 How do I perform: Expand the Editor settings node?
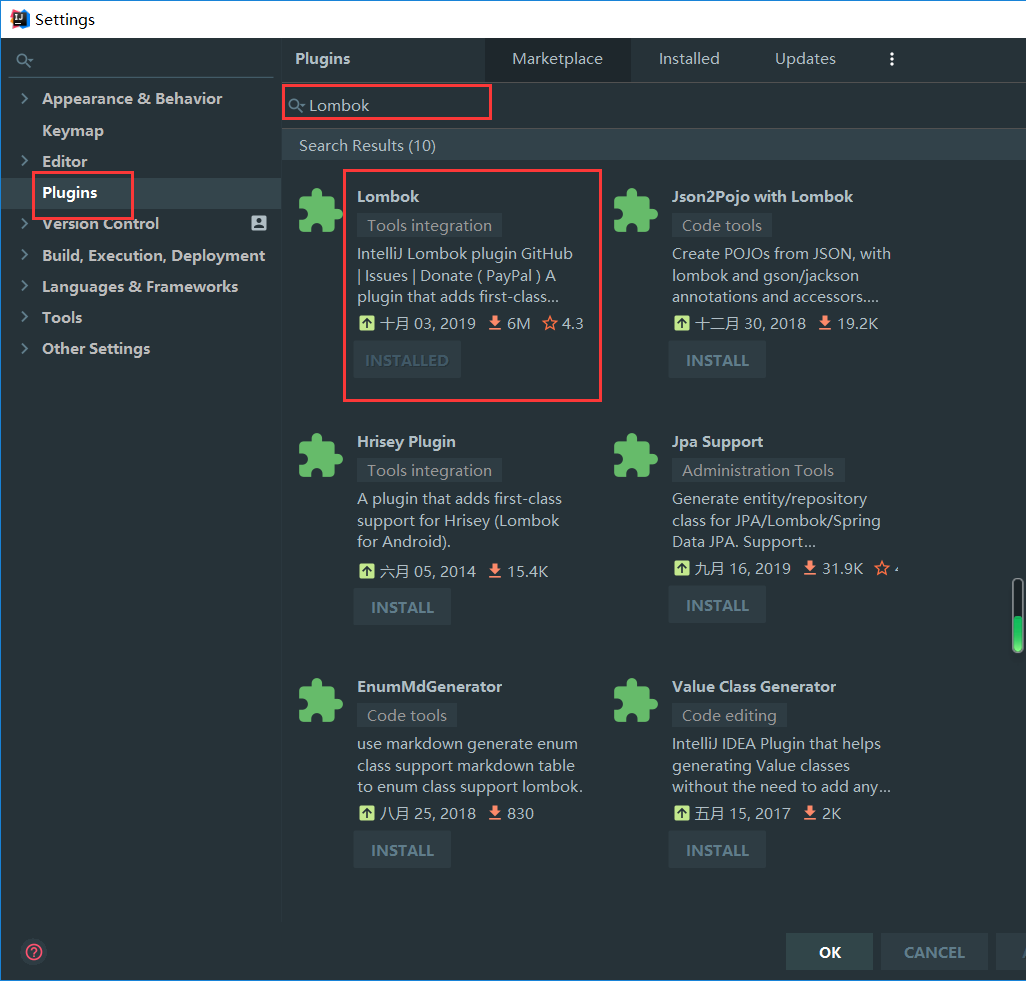coord(24,161)
